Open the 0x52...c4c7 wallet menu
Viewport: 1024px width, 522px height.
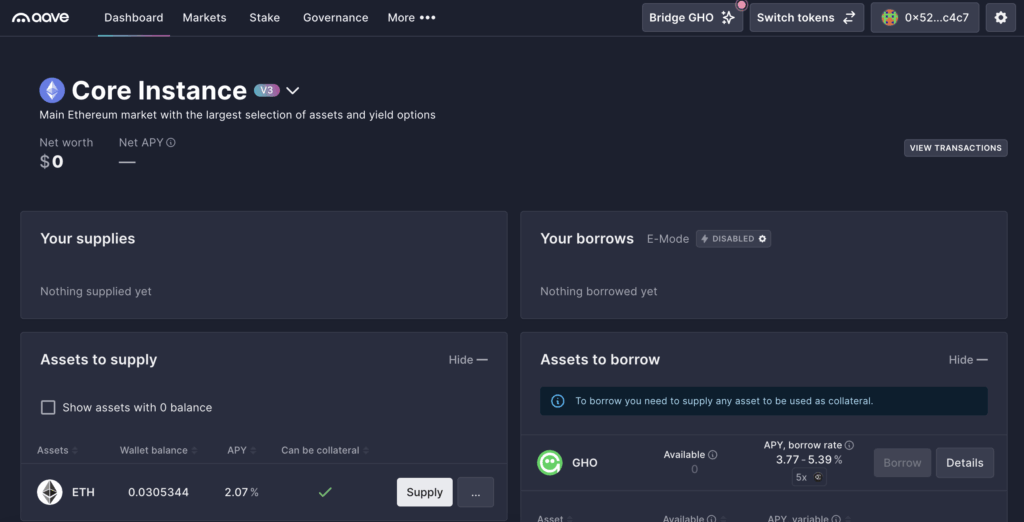point(925,18)
